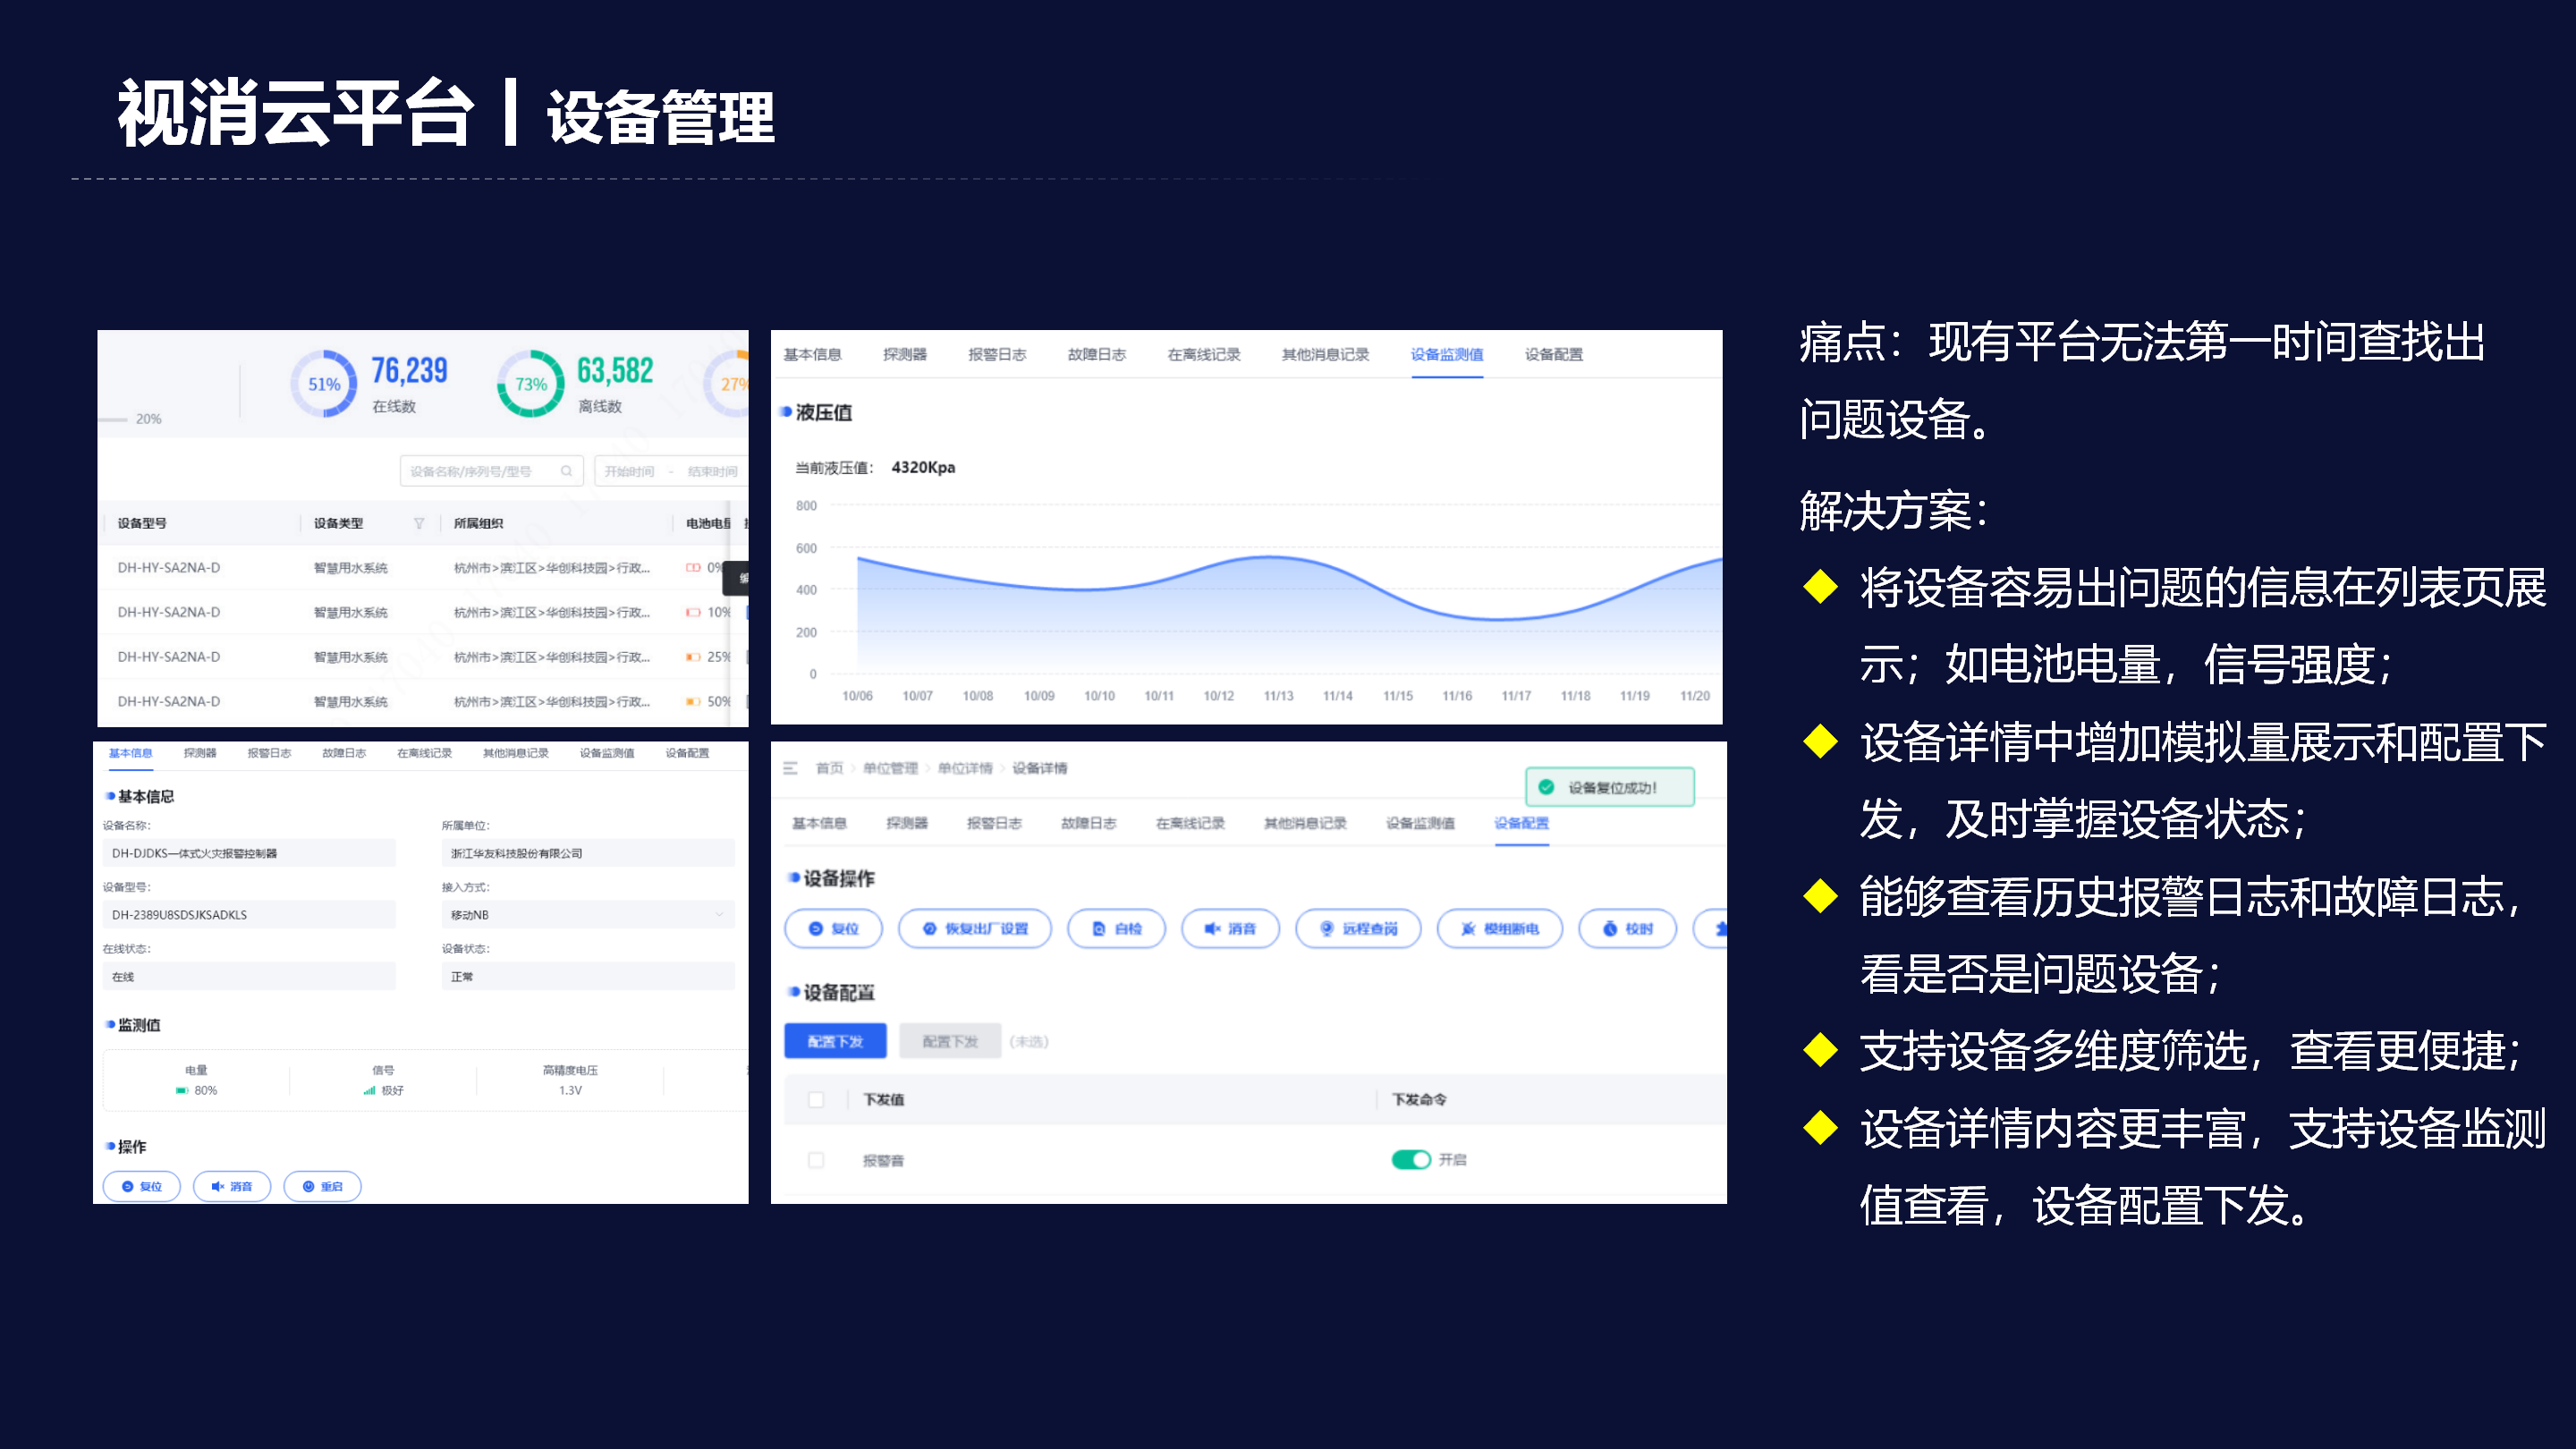The width and height of the screenshot is (2576, 1449).
Task: Toggle the 报警音 开启 switch off
Action: 1410,1160
